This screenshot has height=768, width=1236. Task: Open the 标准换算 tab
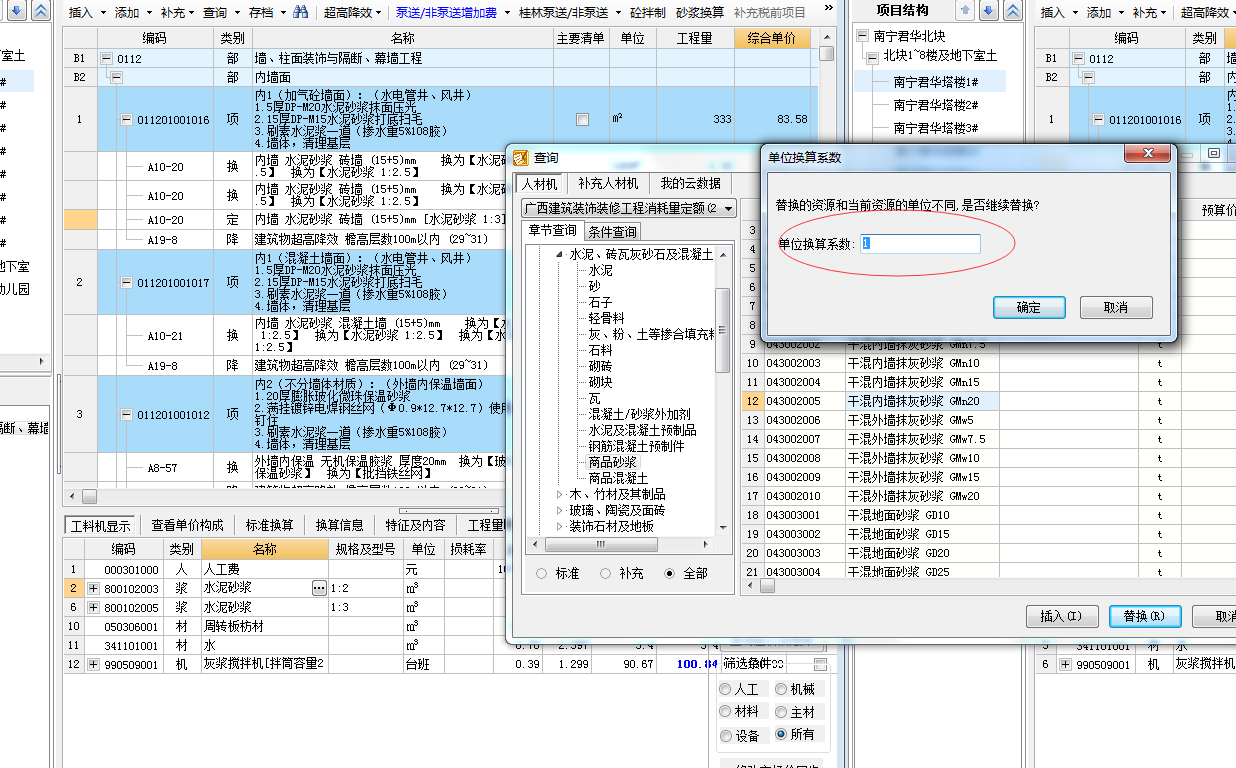(x=269, y=525)
